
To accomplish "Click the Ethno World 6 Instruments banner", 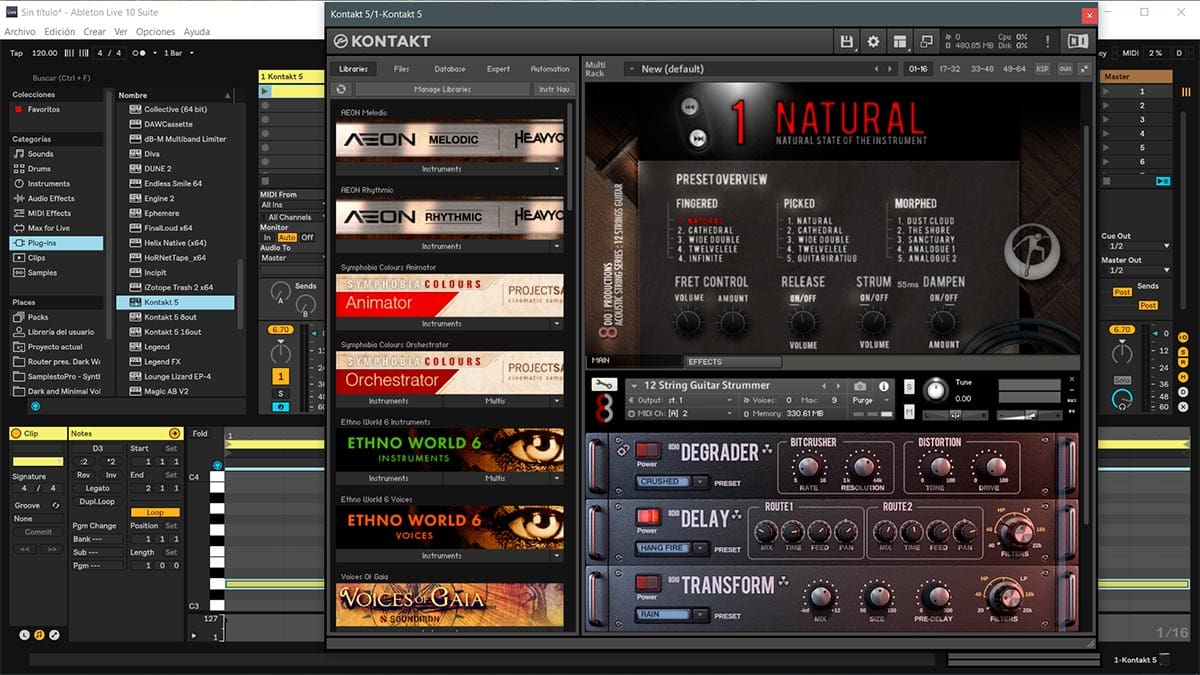I will coord(449,450).
